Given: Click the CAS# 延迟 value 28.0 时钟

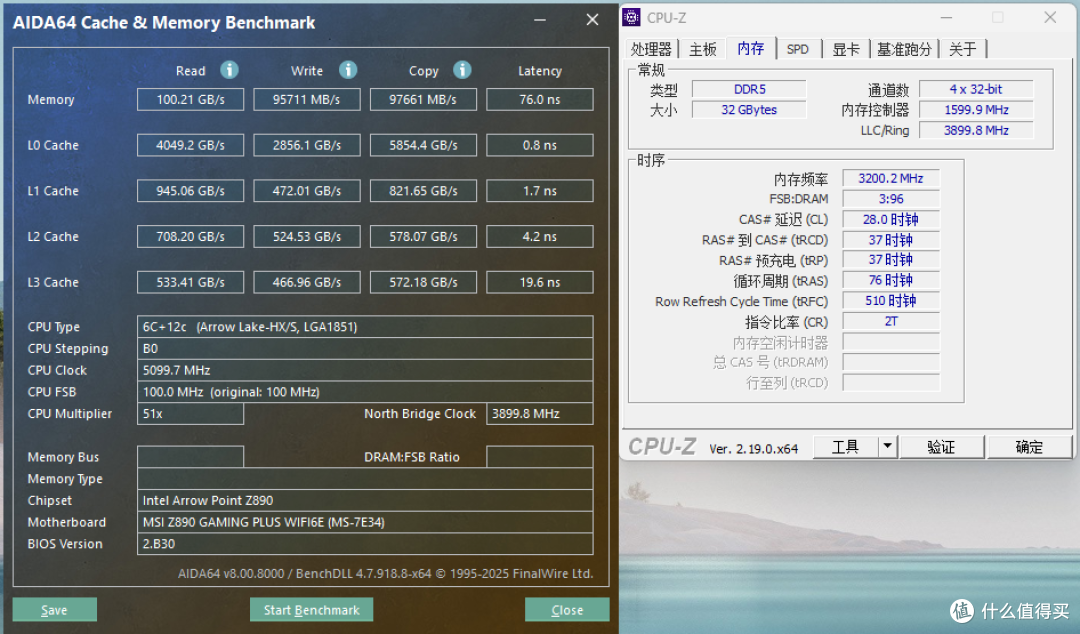Looking at the screenshot, I should 891,219.
